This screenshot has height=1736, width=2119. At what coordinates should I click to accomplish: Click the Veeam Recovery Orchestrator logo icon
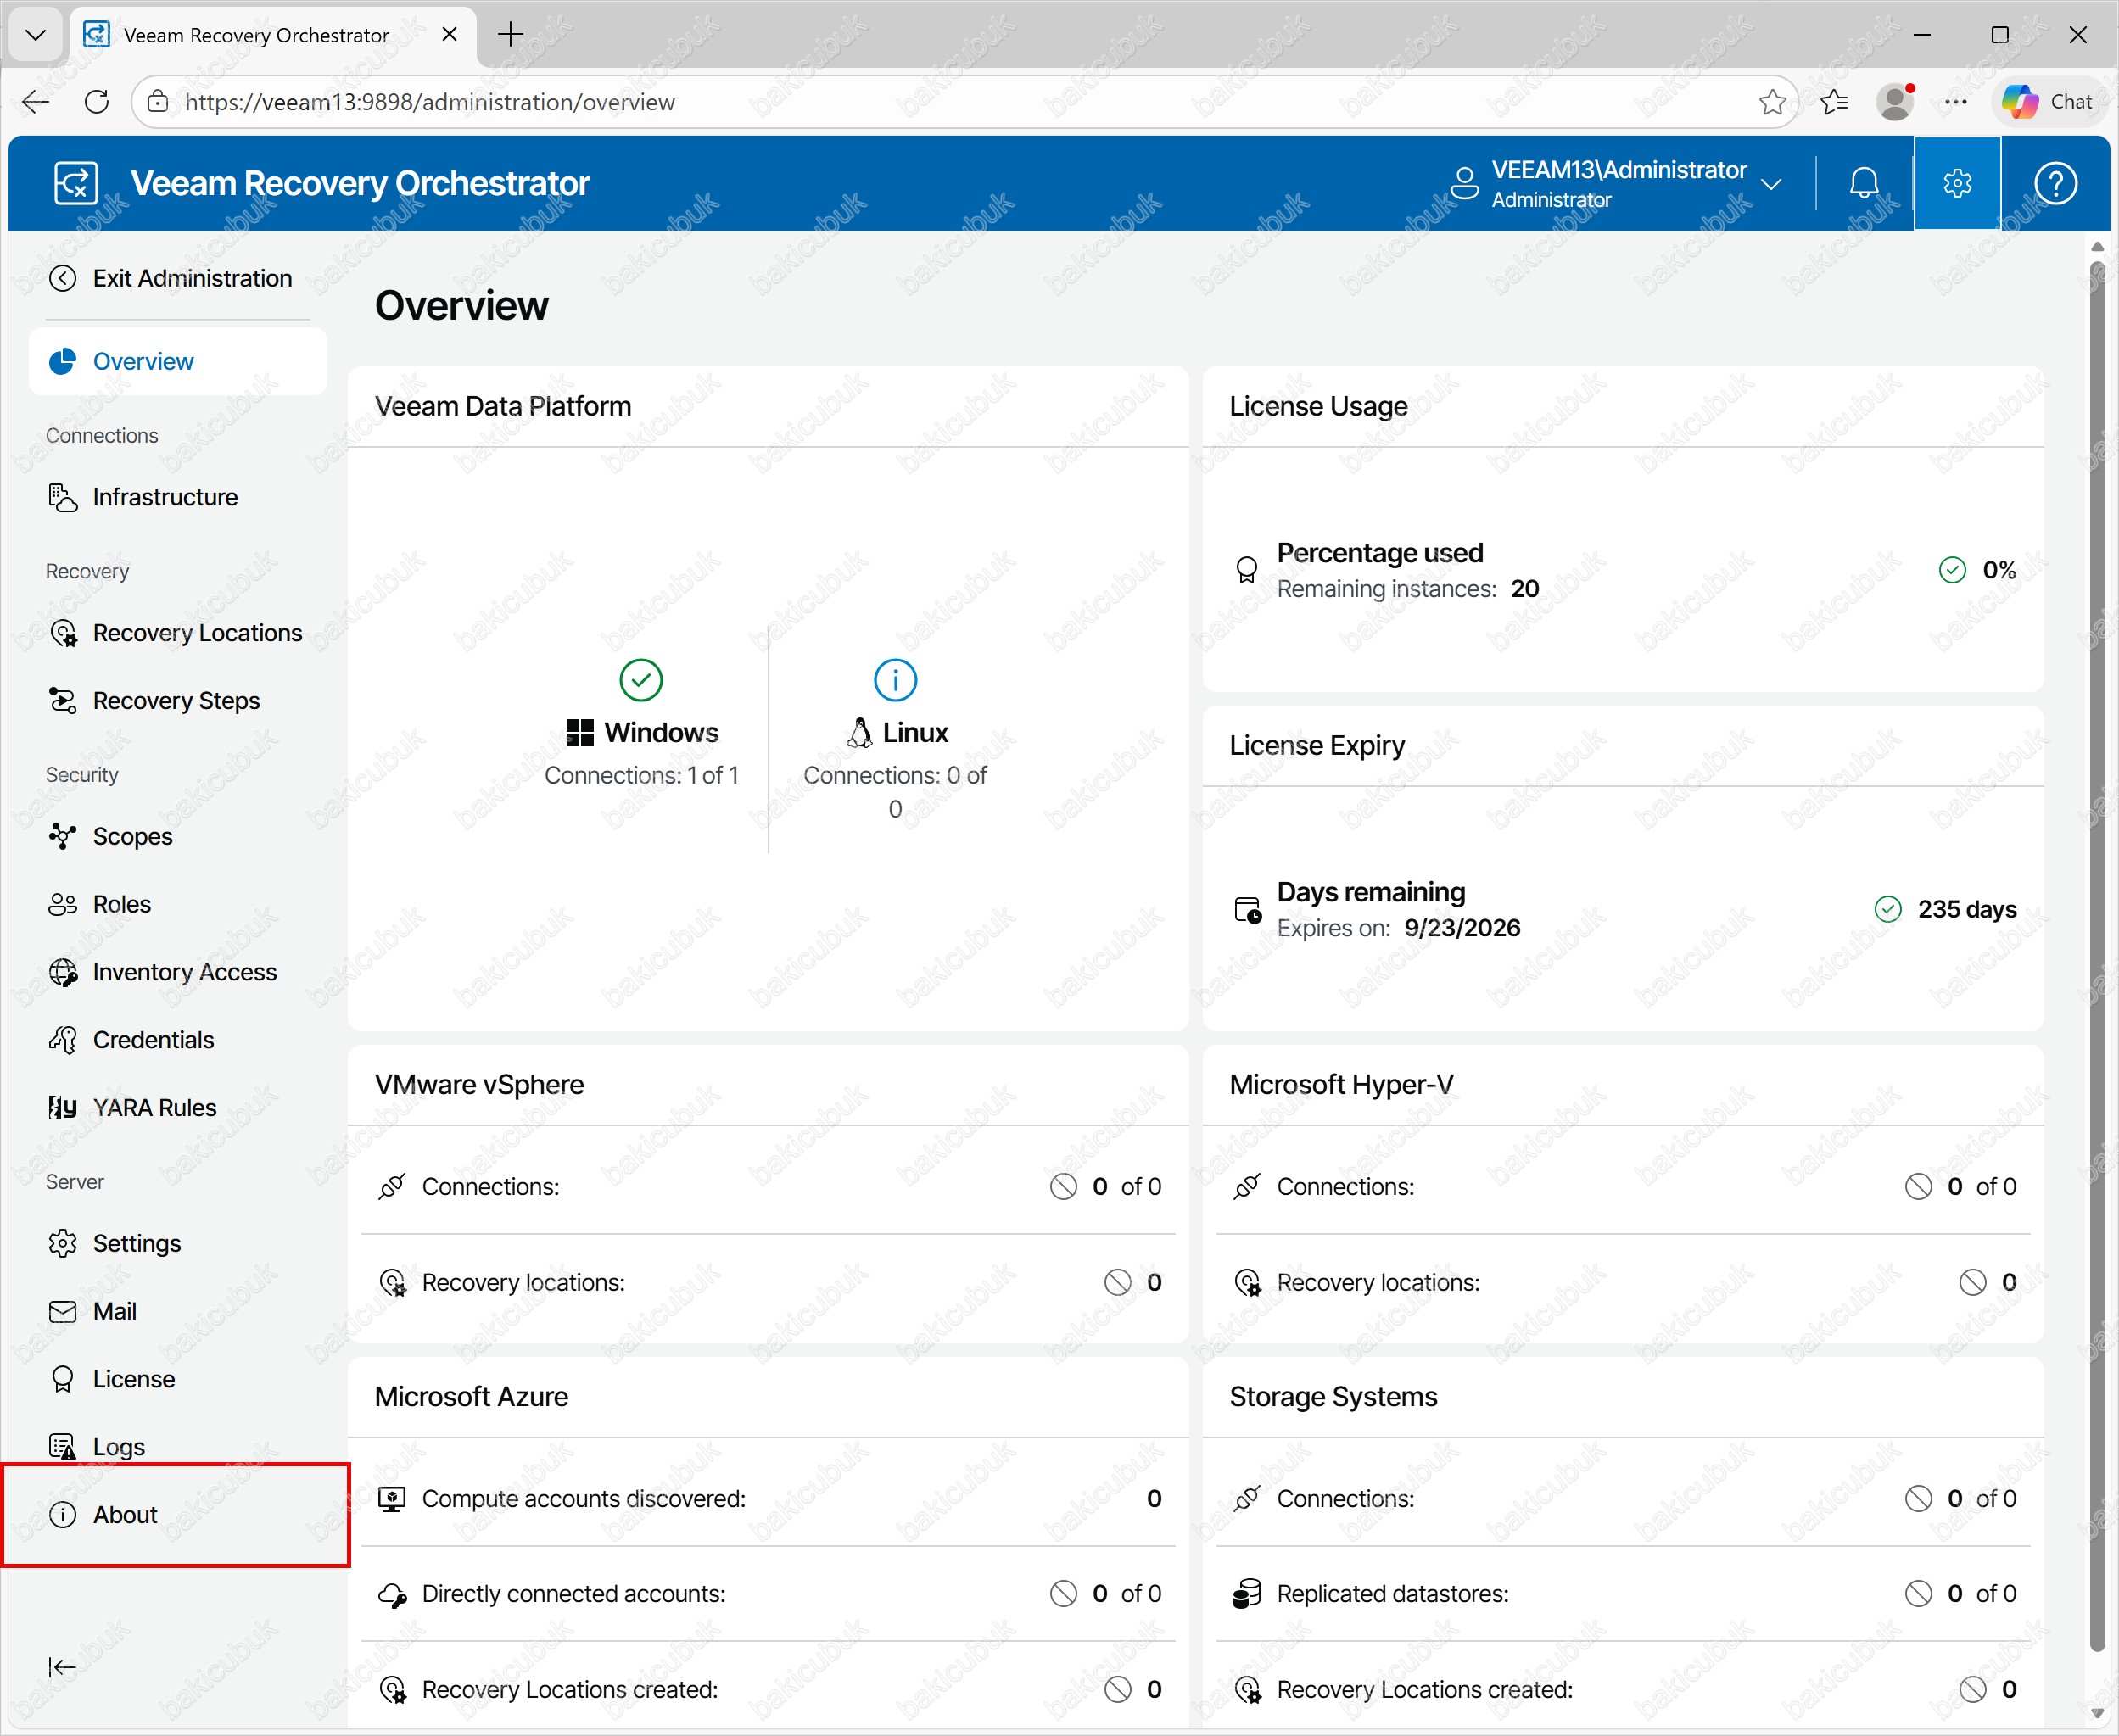coord(76,183)
